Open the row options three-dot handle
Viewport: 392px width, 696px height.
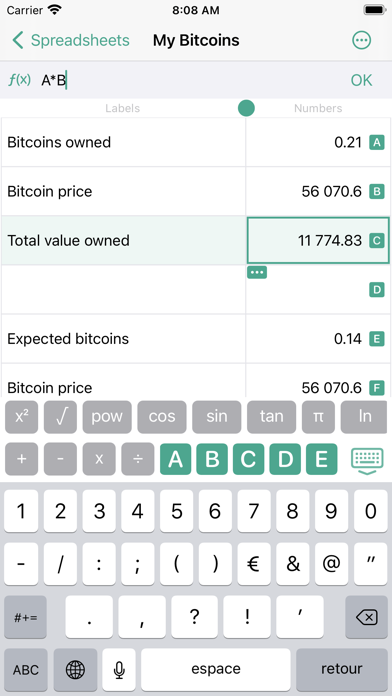(257, 272)
